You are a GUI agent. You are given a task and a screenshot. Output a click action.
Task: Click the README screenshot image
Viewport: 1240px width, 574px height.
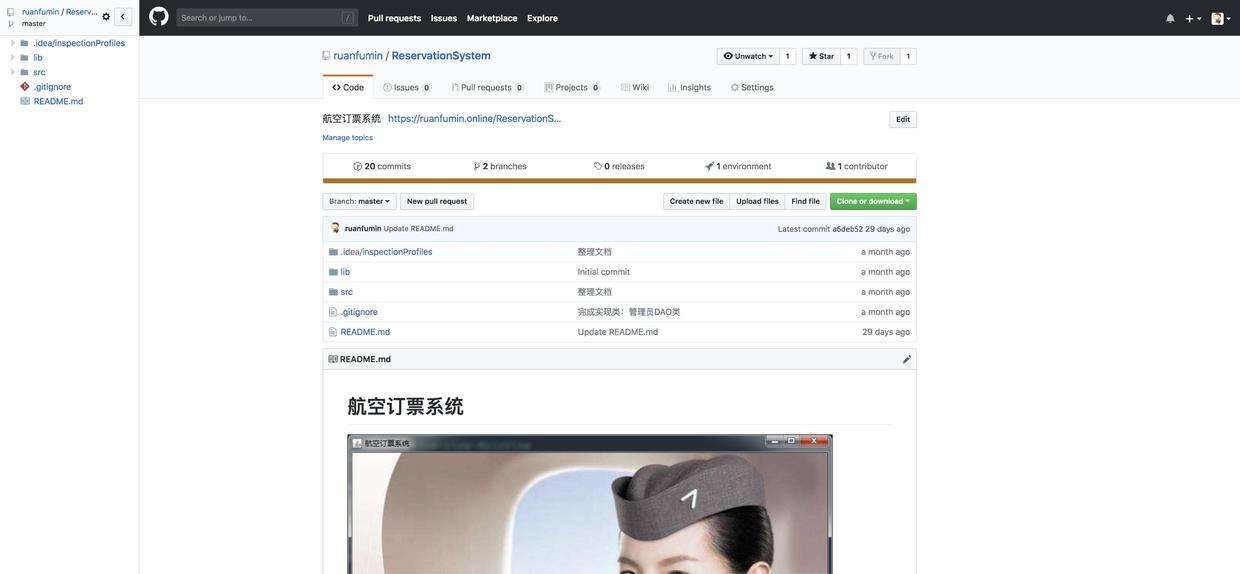tap(590, 505)
